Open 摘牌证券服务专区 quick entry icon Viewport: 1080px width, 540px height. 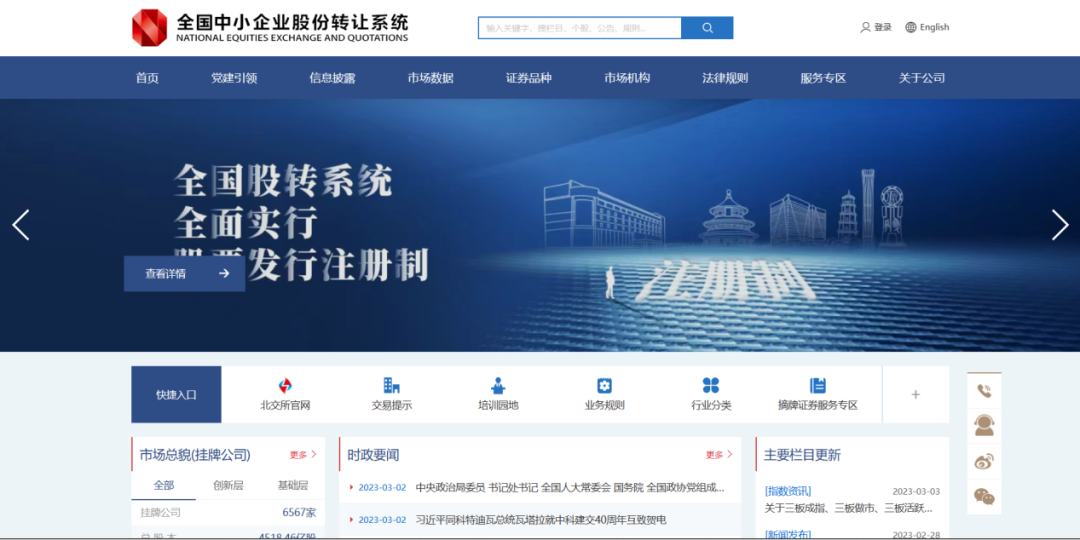coord(818,386)
